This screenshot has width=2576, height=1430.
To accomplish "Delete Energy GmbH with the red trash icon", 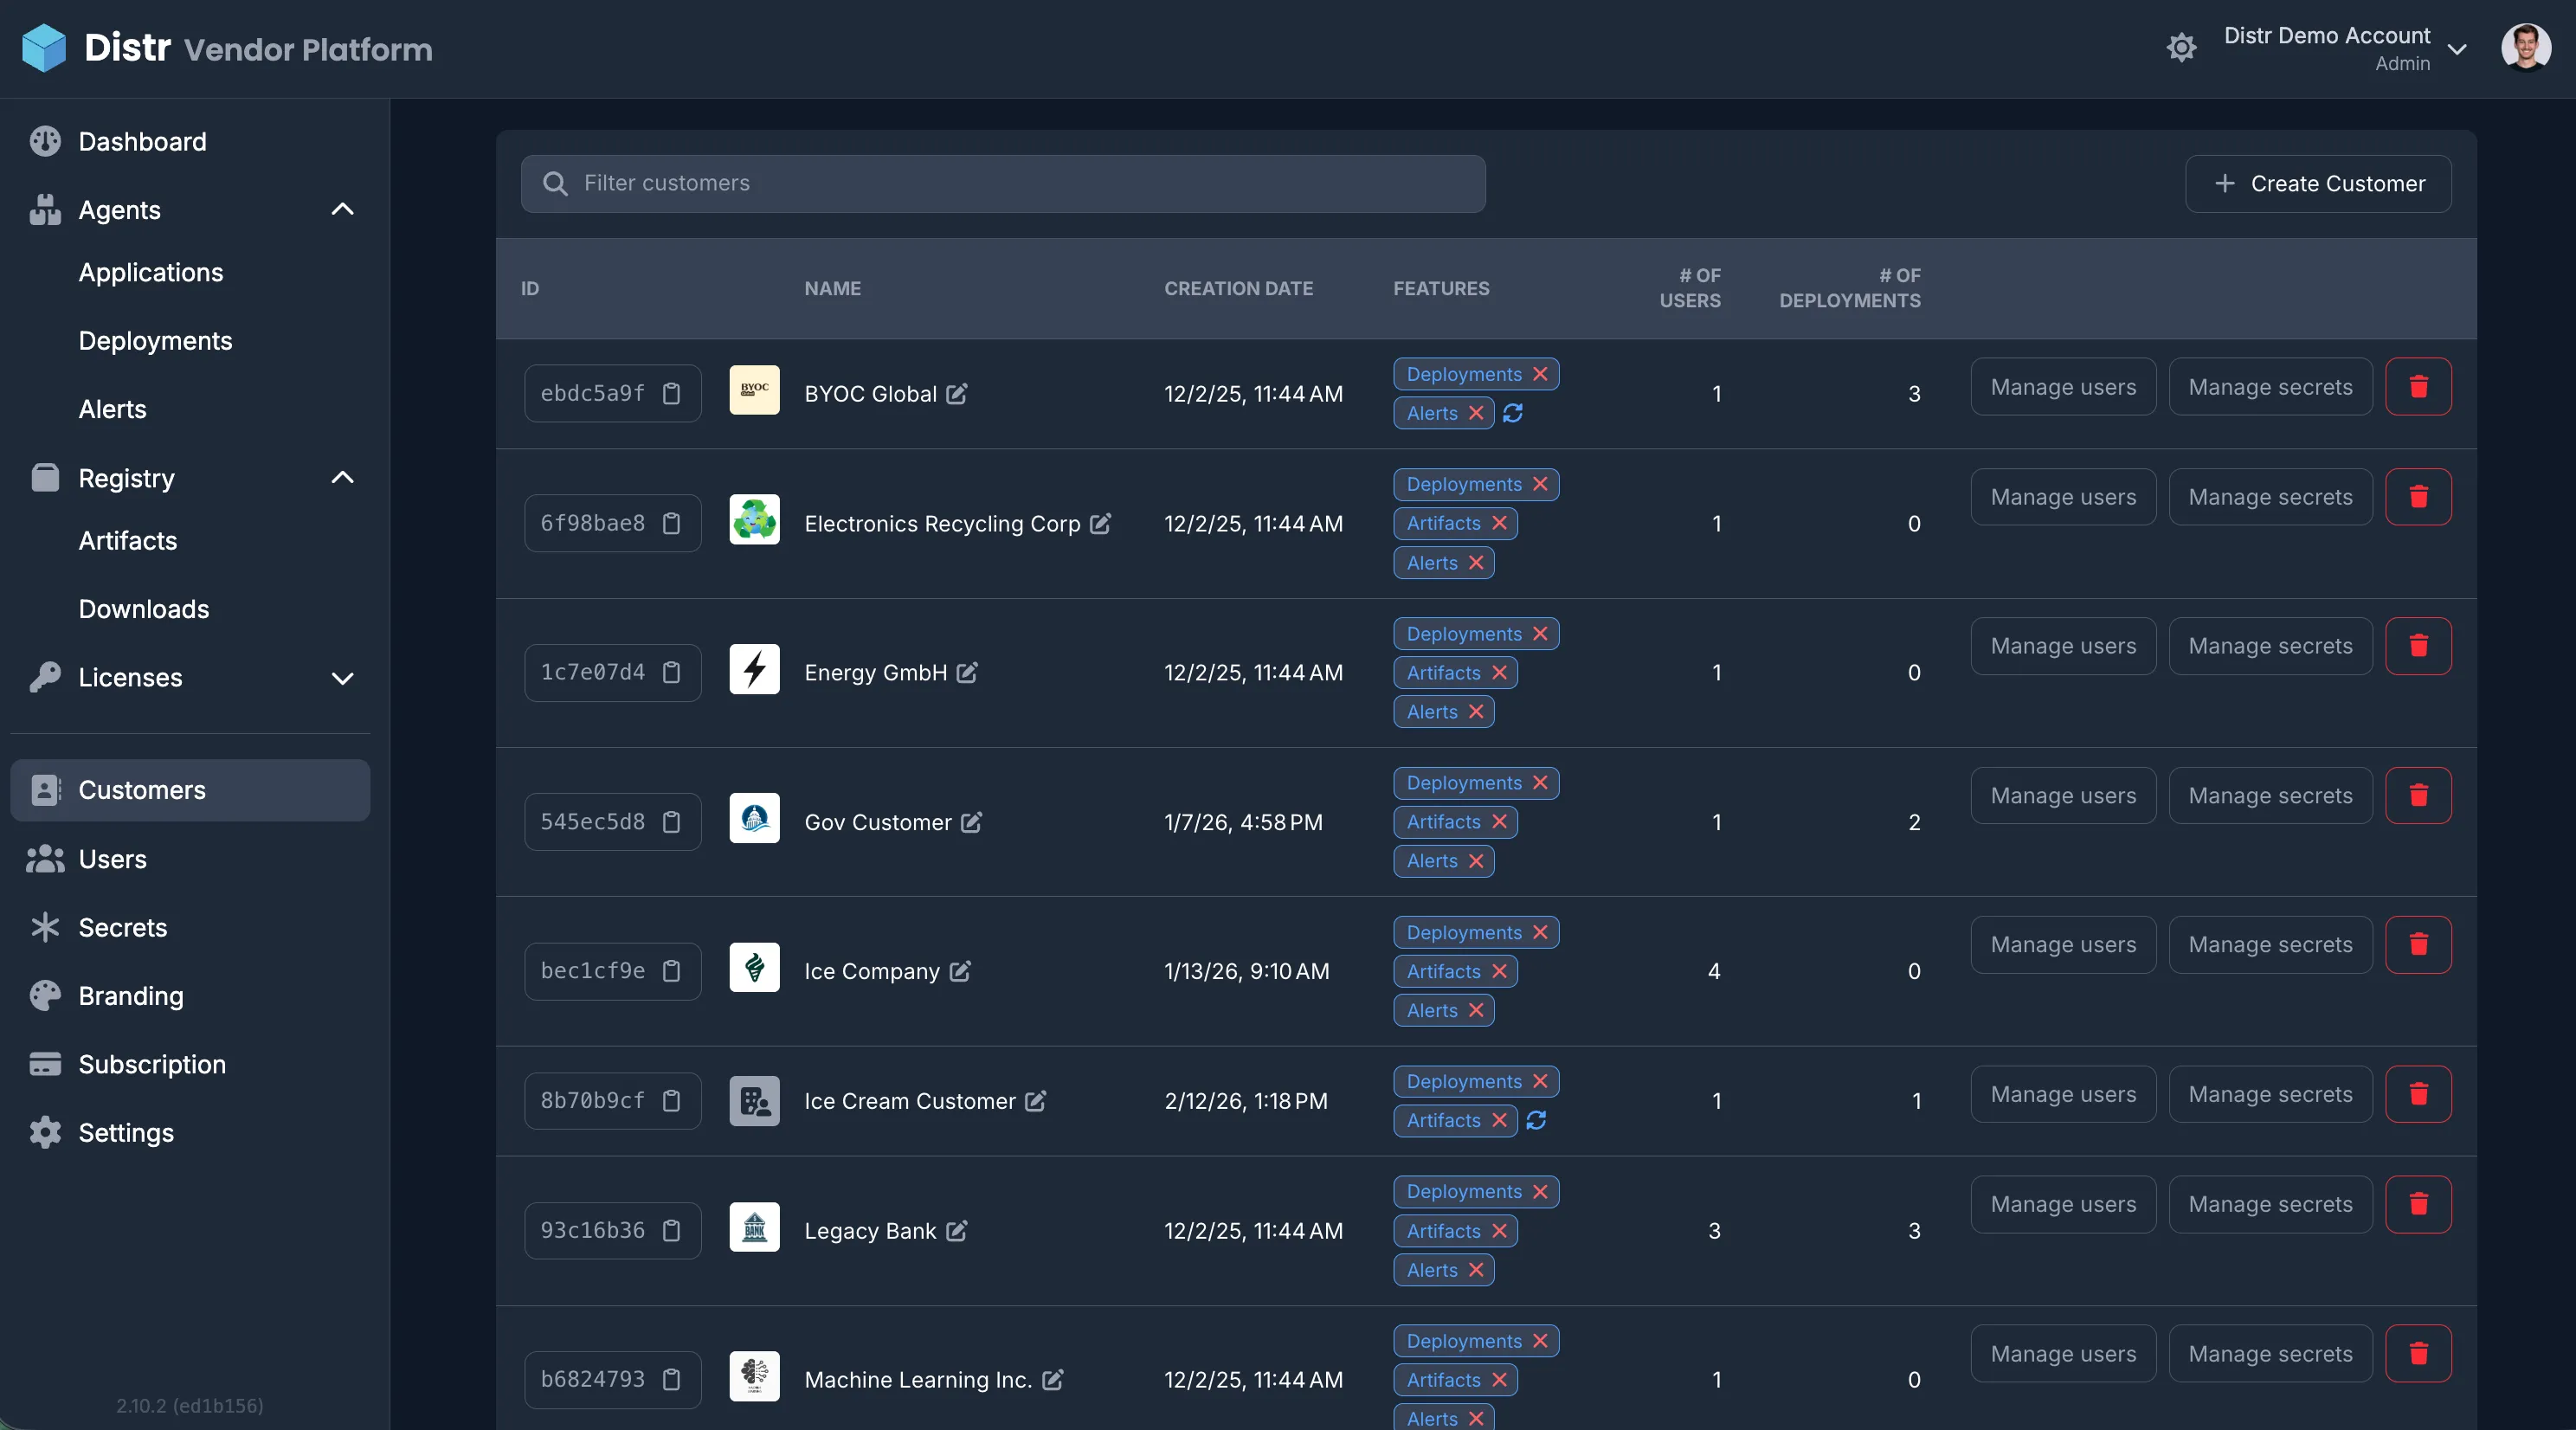I will pos(2418,646).
